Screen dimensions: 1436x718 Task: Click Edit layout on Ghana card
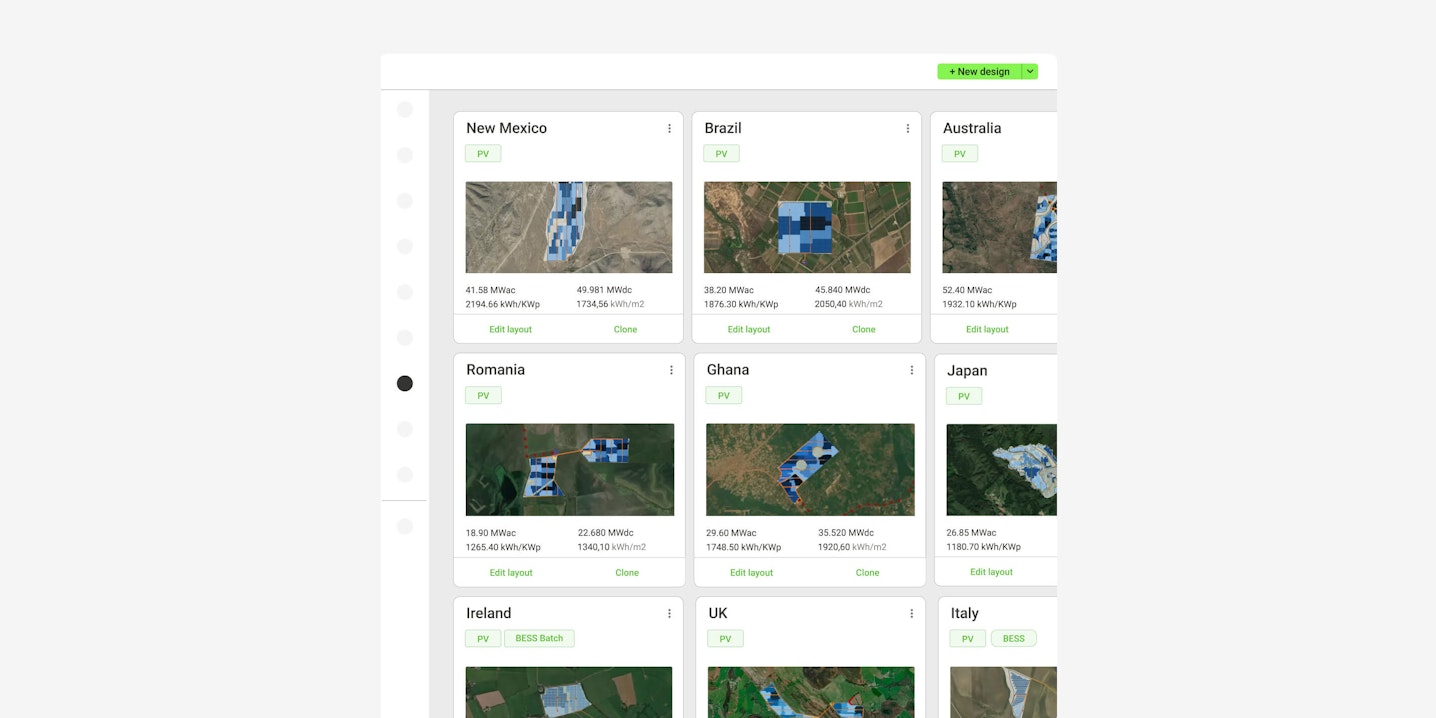tap(752, 573)
